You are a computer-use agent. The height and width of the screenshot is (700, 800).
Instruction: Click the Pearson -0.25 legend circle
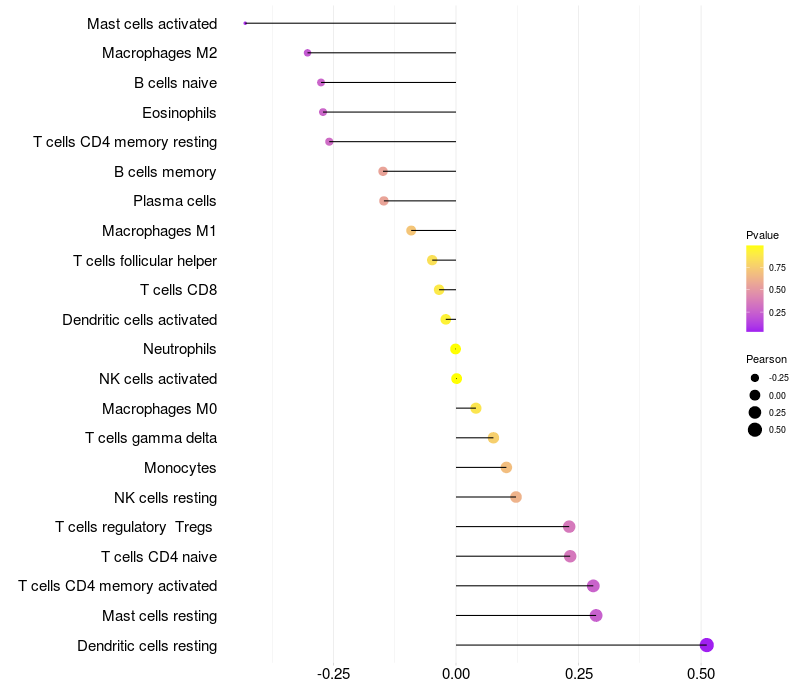(755, 378)
